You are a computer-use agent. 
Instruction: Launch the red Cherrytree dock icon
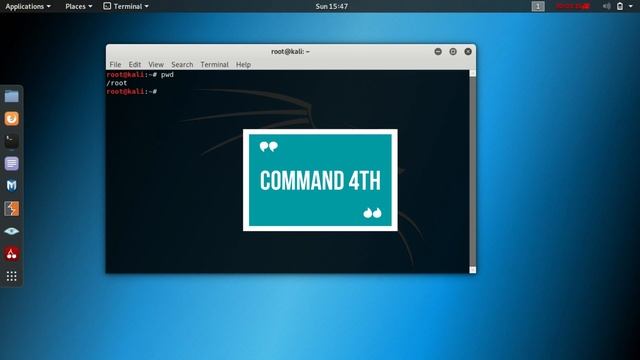11,254
